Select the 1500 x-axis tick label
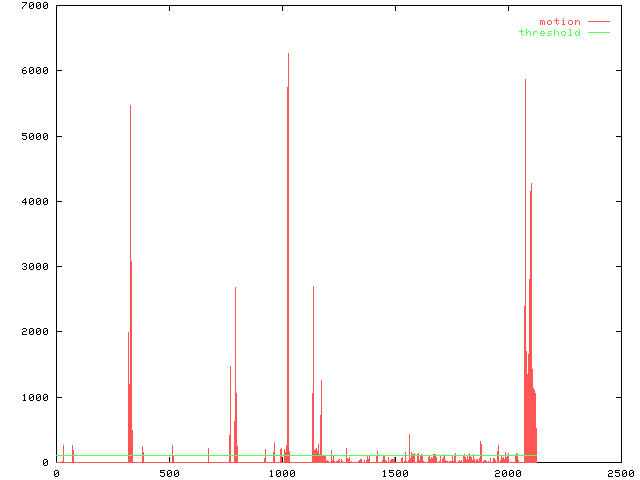 click(394, 473)
